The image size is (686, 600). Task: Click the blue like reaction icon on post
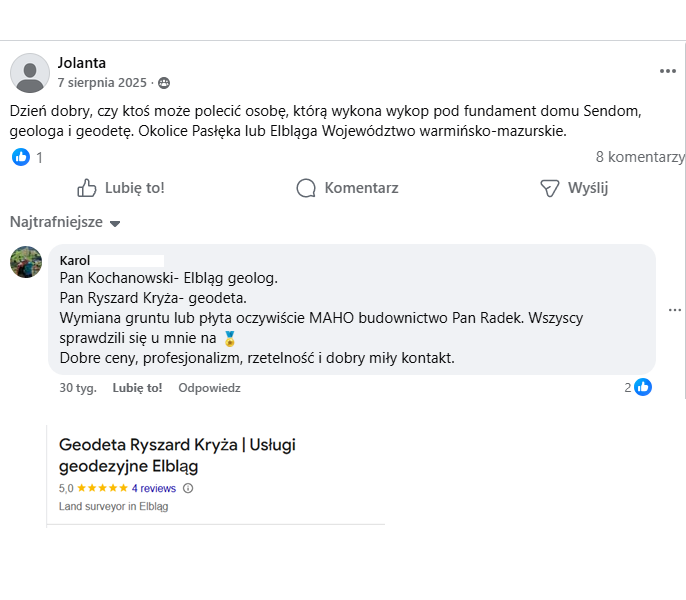pyautogui.click(x=21, y=157)
